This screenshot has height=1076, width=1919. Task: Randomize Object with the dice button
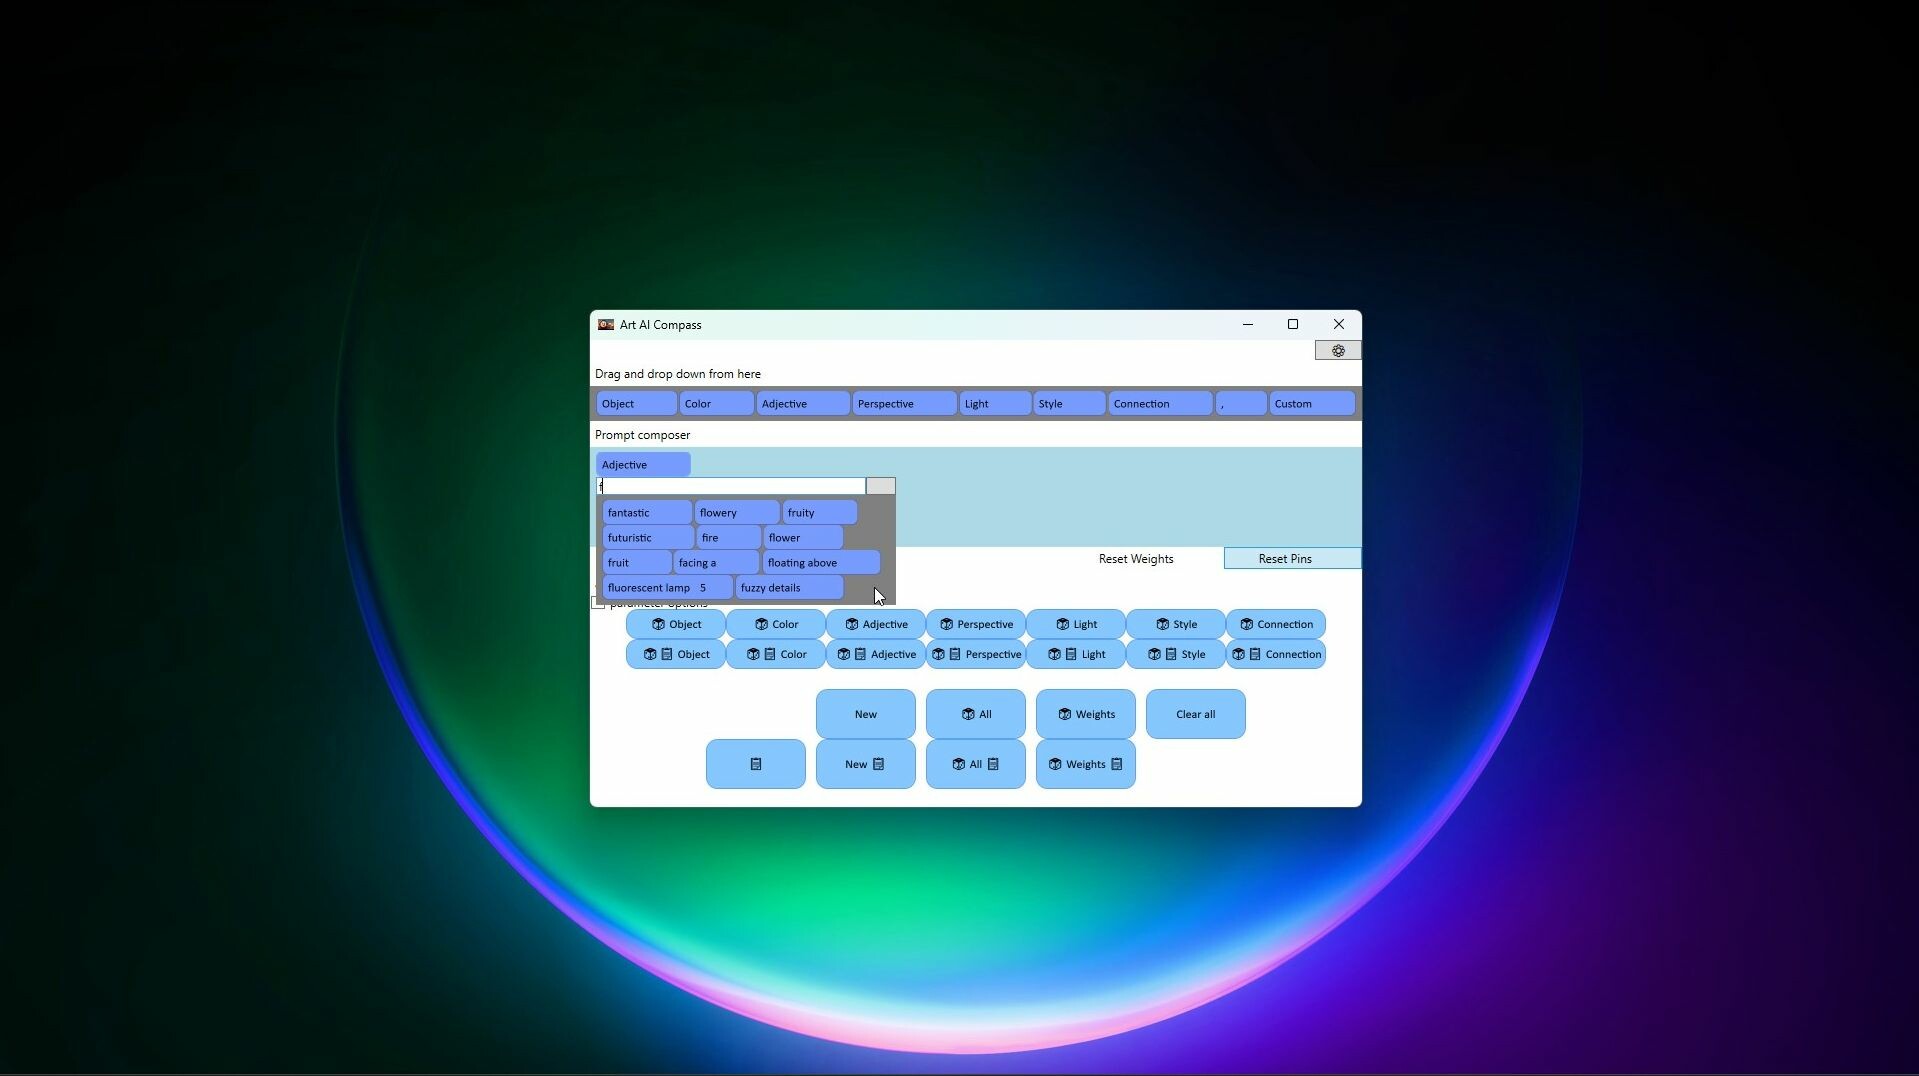(x=675, y=624)
